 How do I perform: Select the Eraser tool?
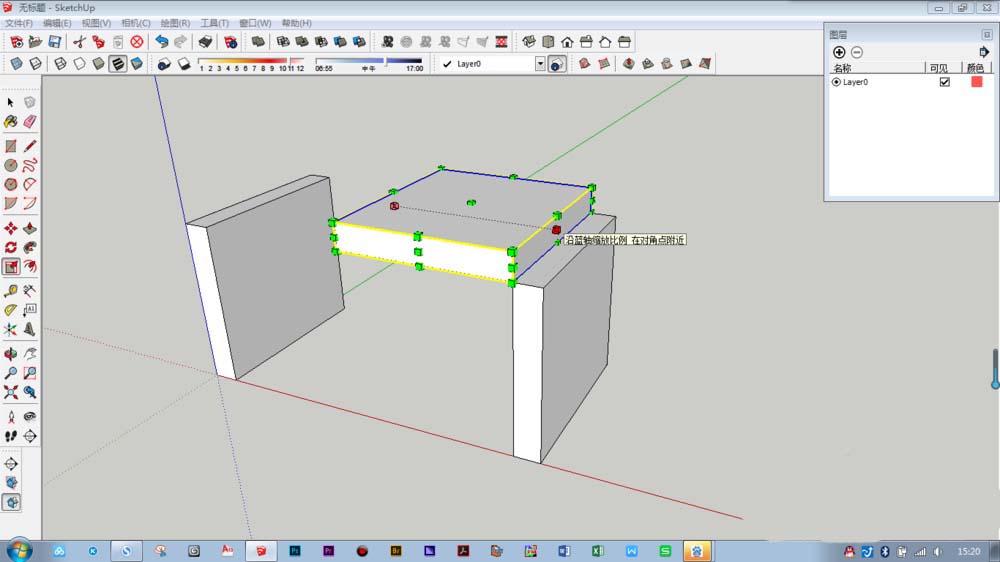click(30, 121)
